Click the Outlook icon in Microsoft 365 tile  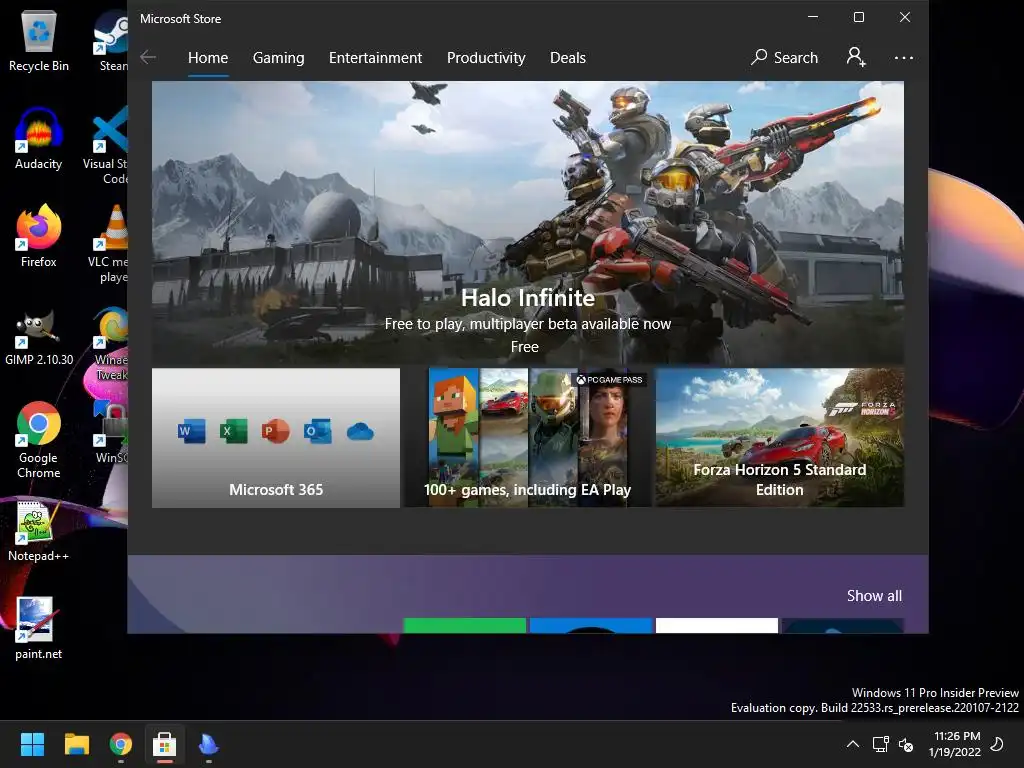tap(317, 431)
